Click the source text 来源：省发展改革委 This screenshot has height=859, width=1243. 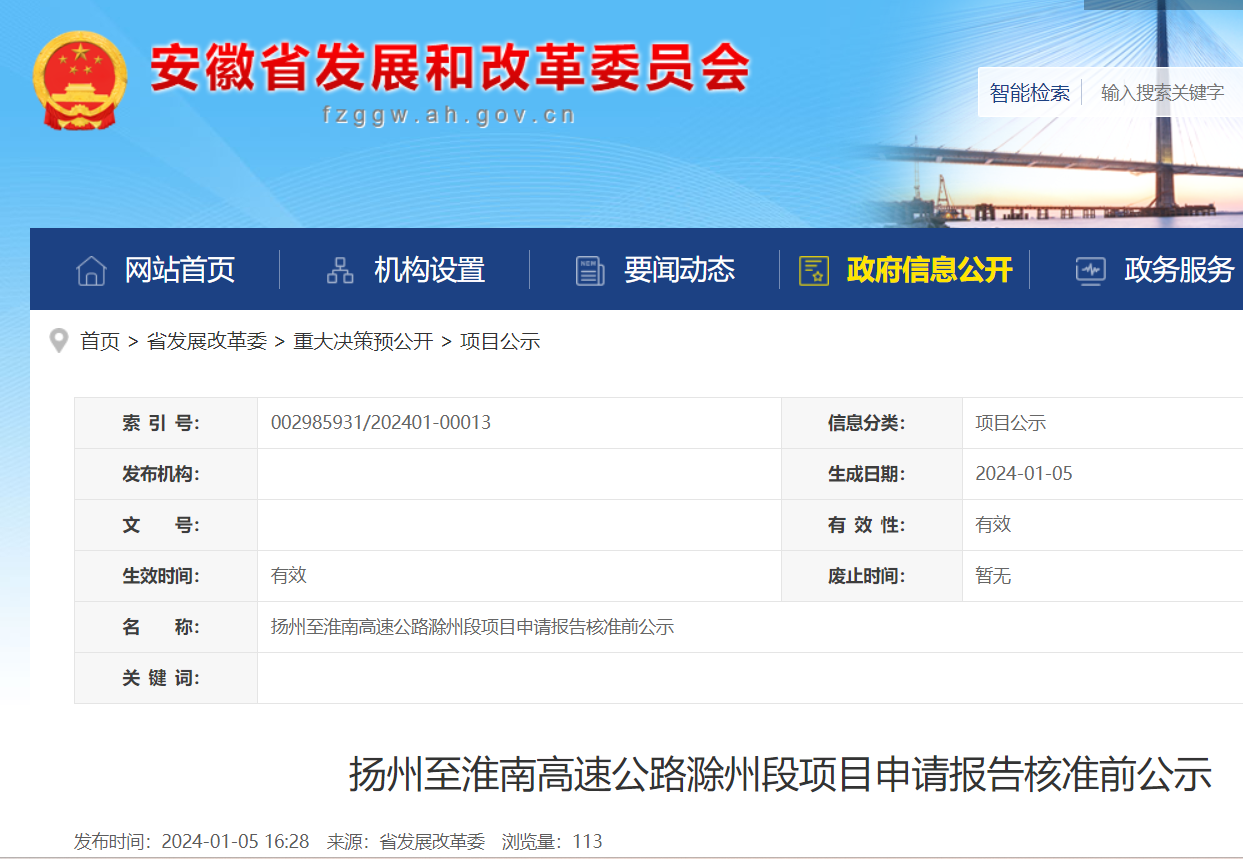pos(406,842)
